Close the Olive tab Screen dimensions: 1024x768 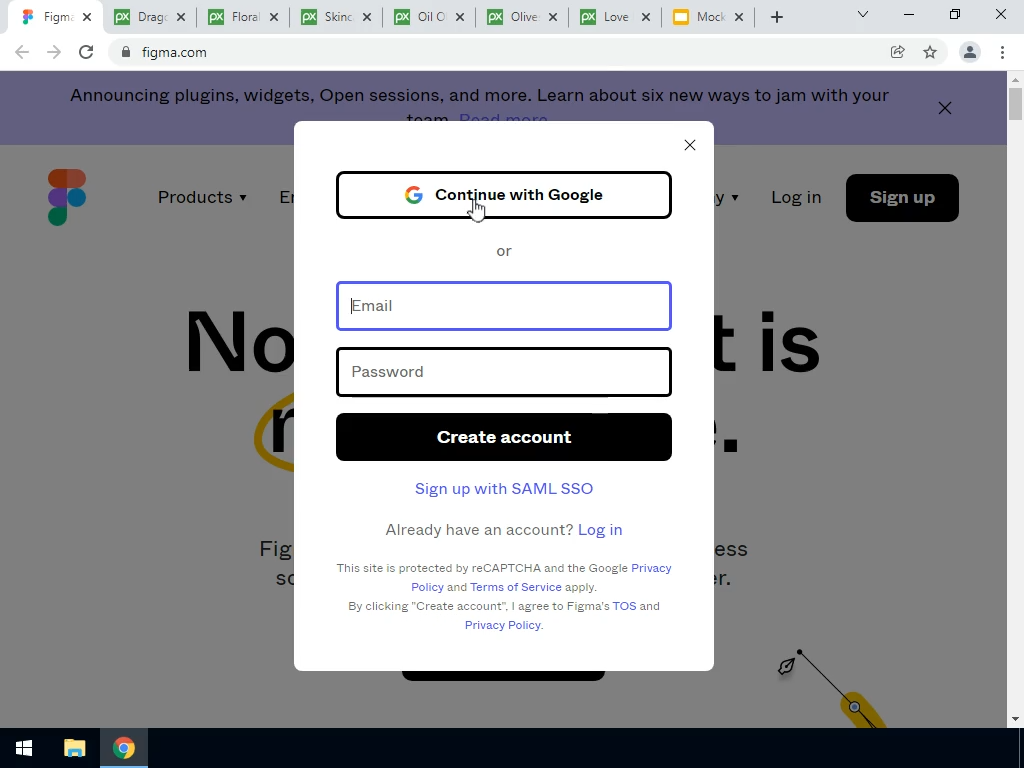(553, 17)
